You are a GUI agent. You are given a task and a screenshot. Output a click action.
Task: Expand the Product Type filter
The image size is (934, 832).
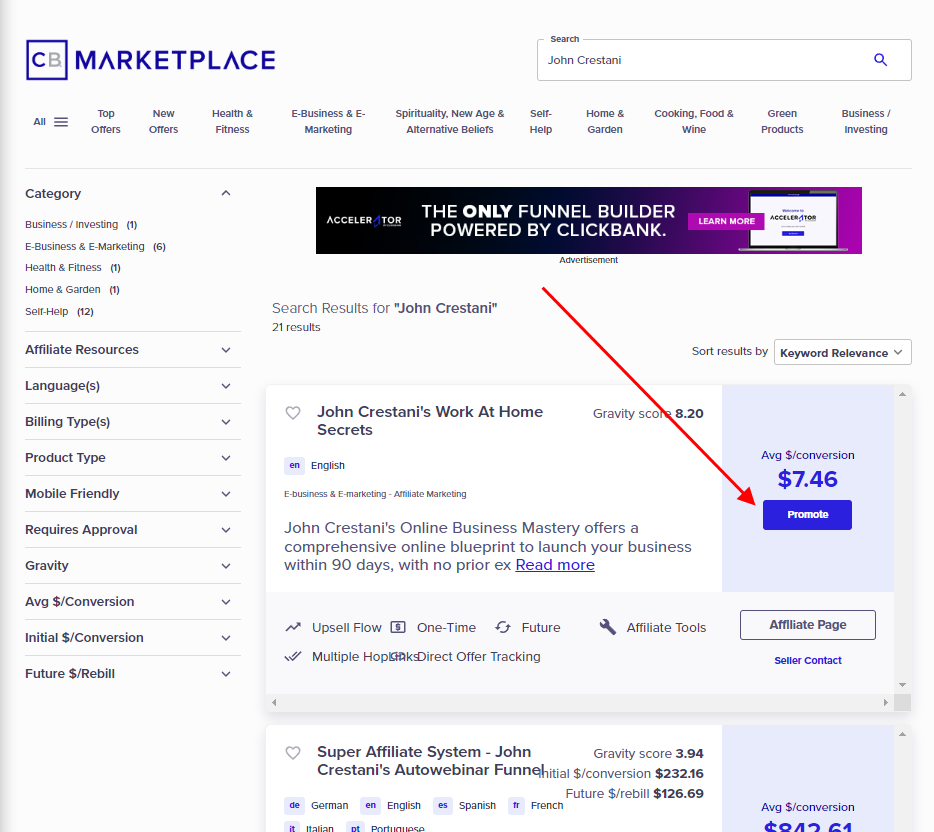tap(226, 458)
